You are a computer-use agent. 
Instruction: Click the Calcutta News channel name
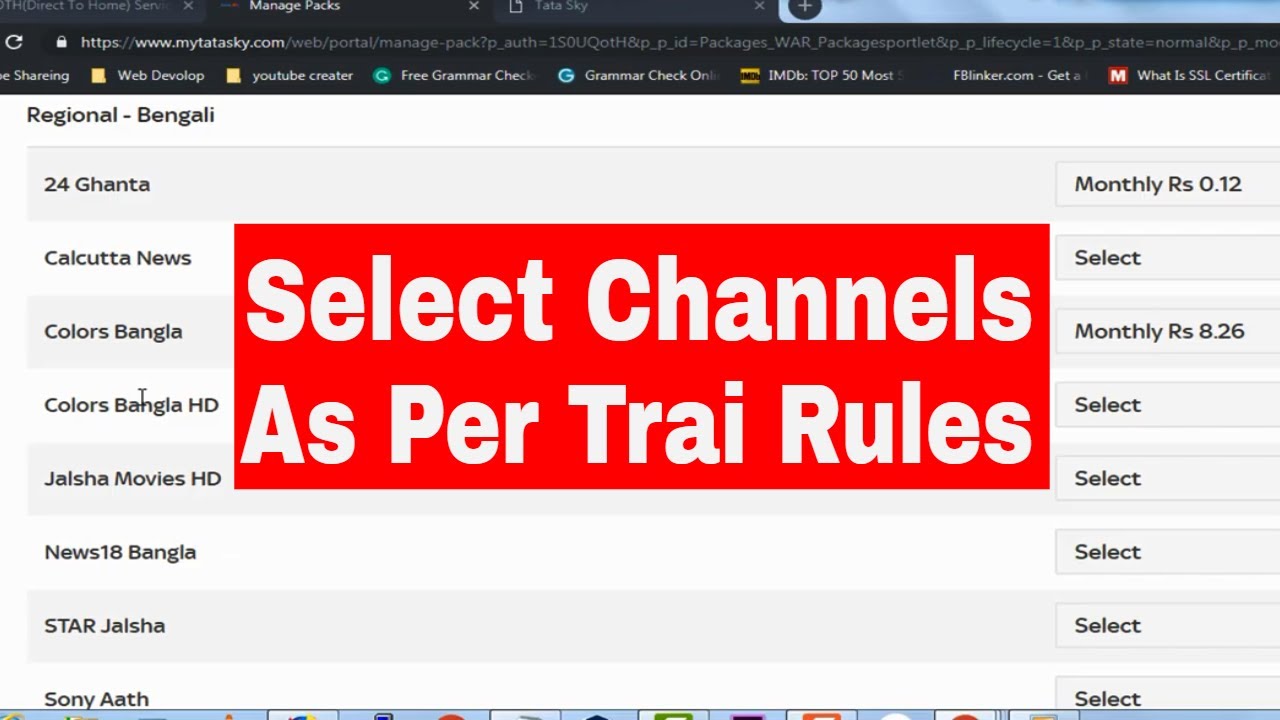(x=117, y=258)
